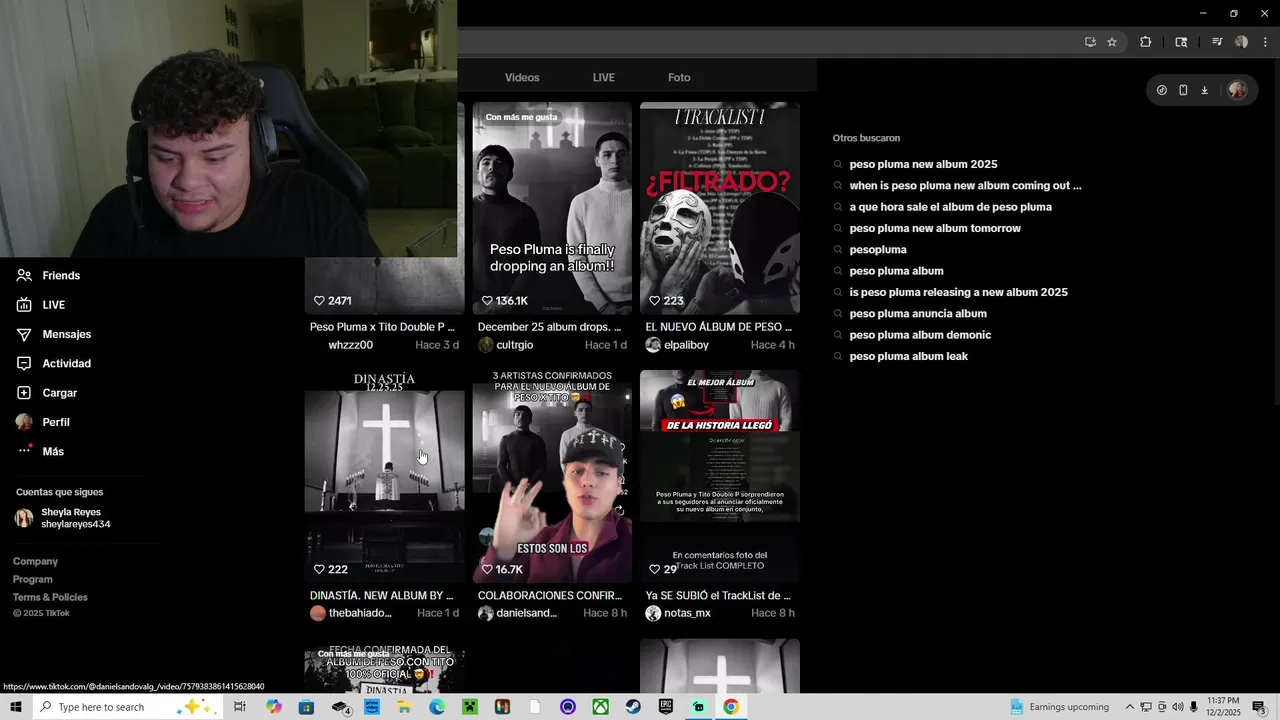This screenshot has width=1280, height=720.
Task: Open the mobile app phone icon
Action: (1183, 90)
